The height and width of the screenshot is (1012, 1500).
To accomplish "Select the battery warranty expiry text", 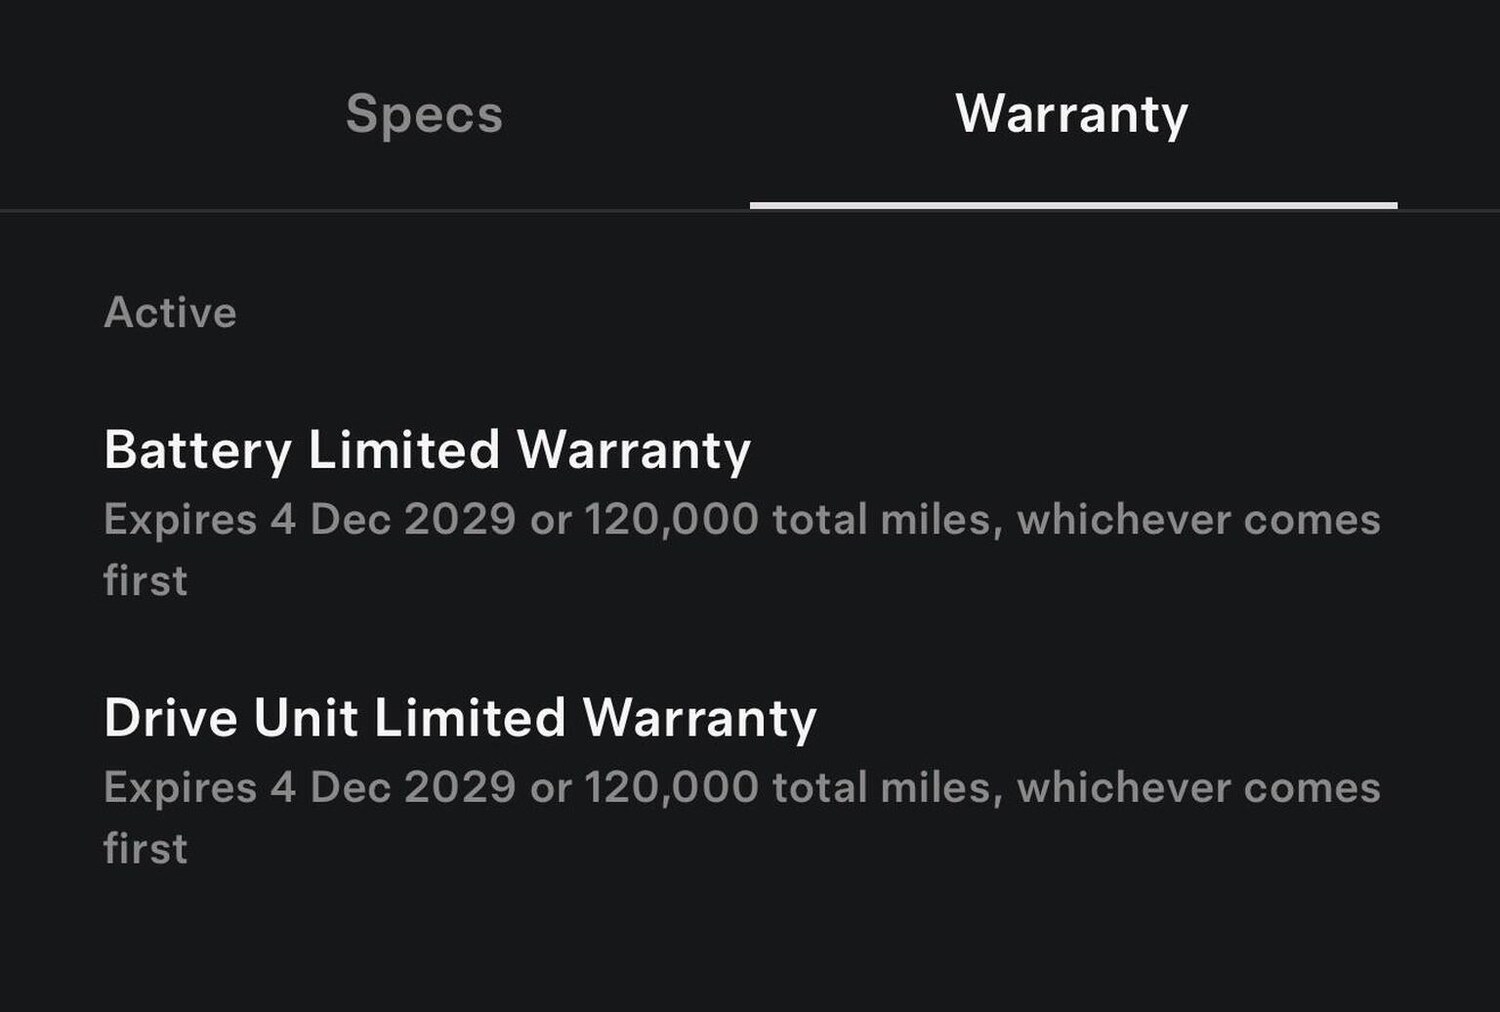I will click(745, 519).
